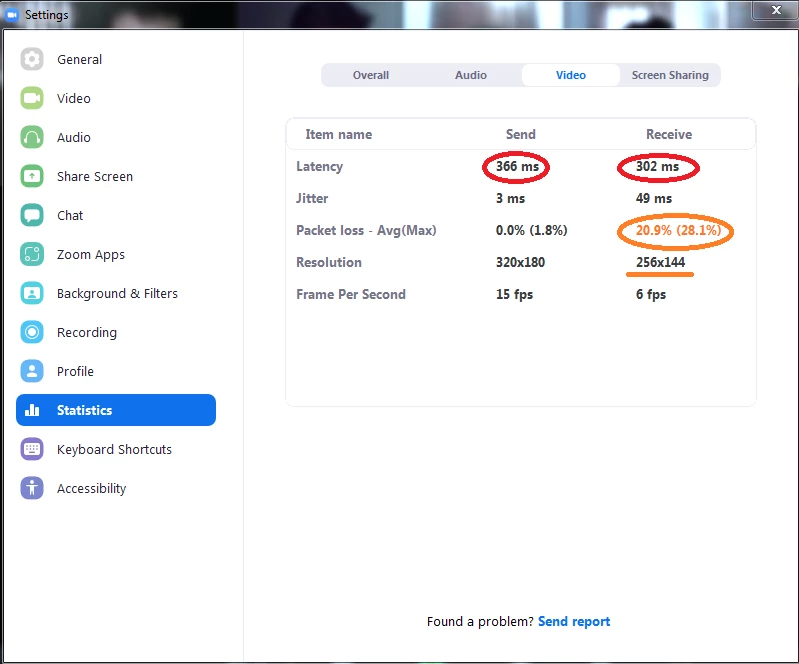This screenshot has width=799, height=664.
Task: Open Recording settings
Action: 87,333
